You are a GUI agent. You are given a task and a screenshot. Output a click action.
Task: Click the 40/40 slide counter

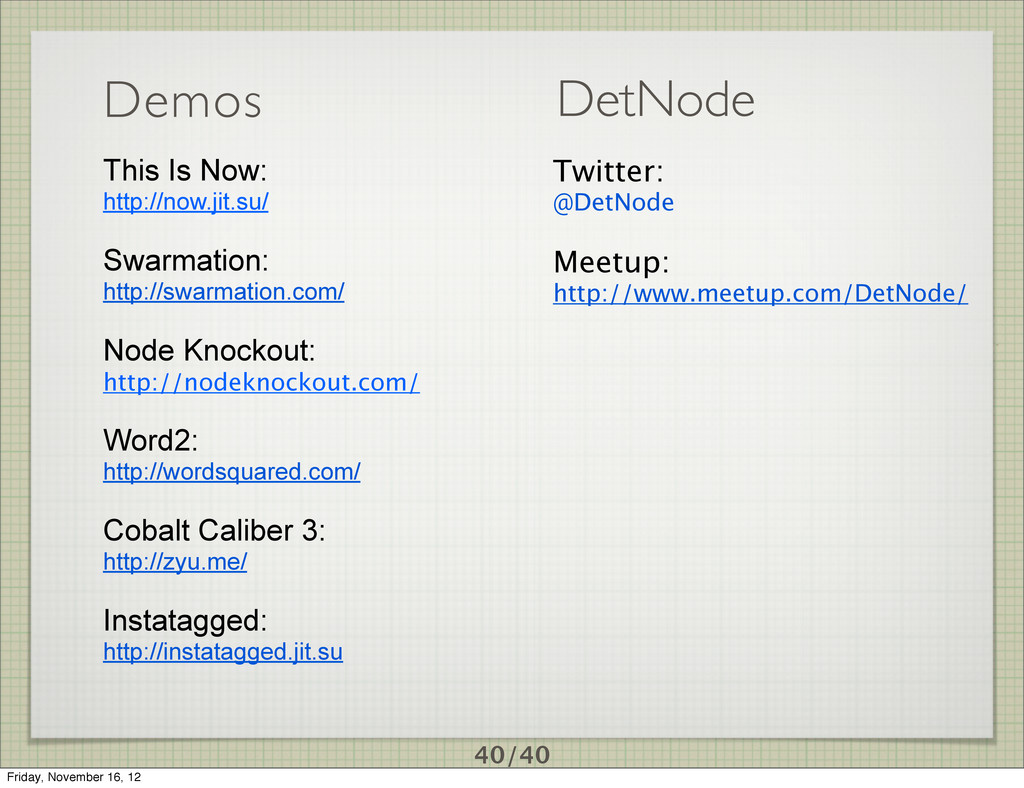[512, 755]
